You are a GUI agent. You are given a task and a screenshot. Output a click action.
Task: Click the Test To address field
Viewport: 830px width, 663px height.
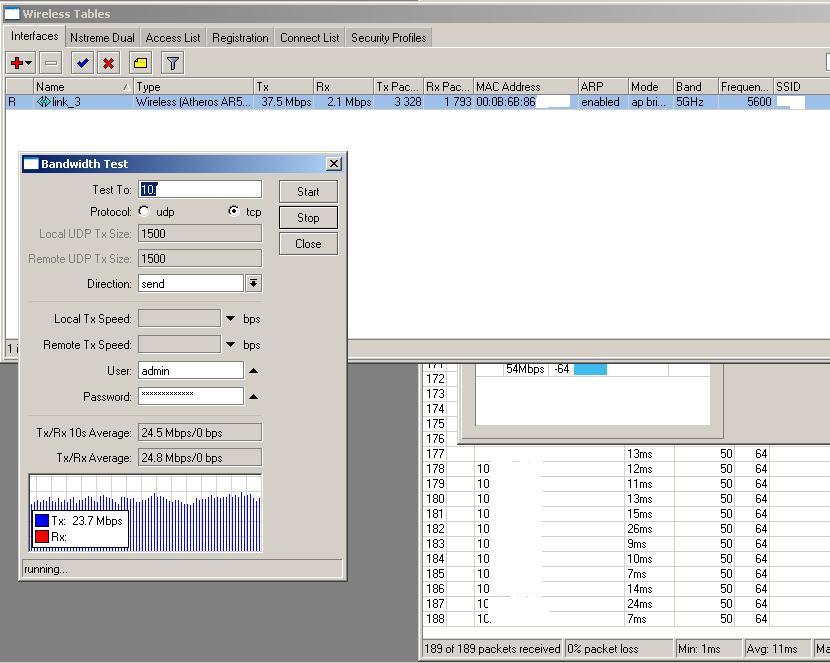click(x=200, y=189)
